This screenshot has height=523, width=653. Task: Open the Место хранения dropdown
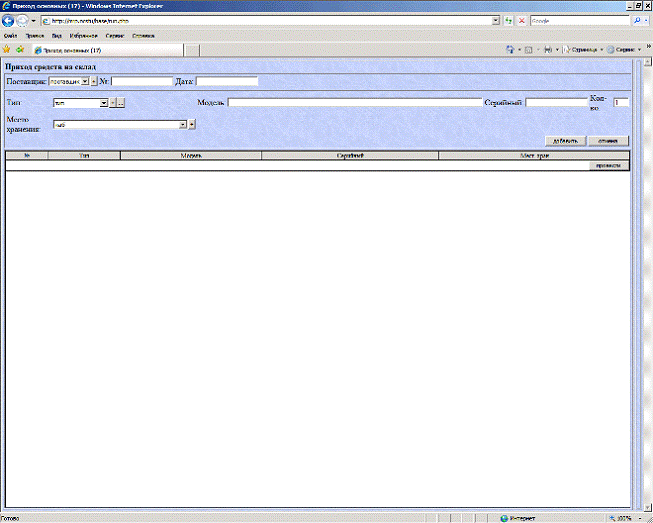pyautogui.click(x=183, y=125)
